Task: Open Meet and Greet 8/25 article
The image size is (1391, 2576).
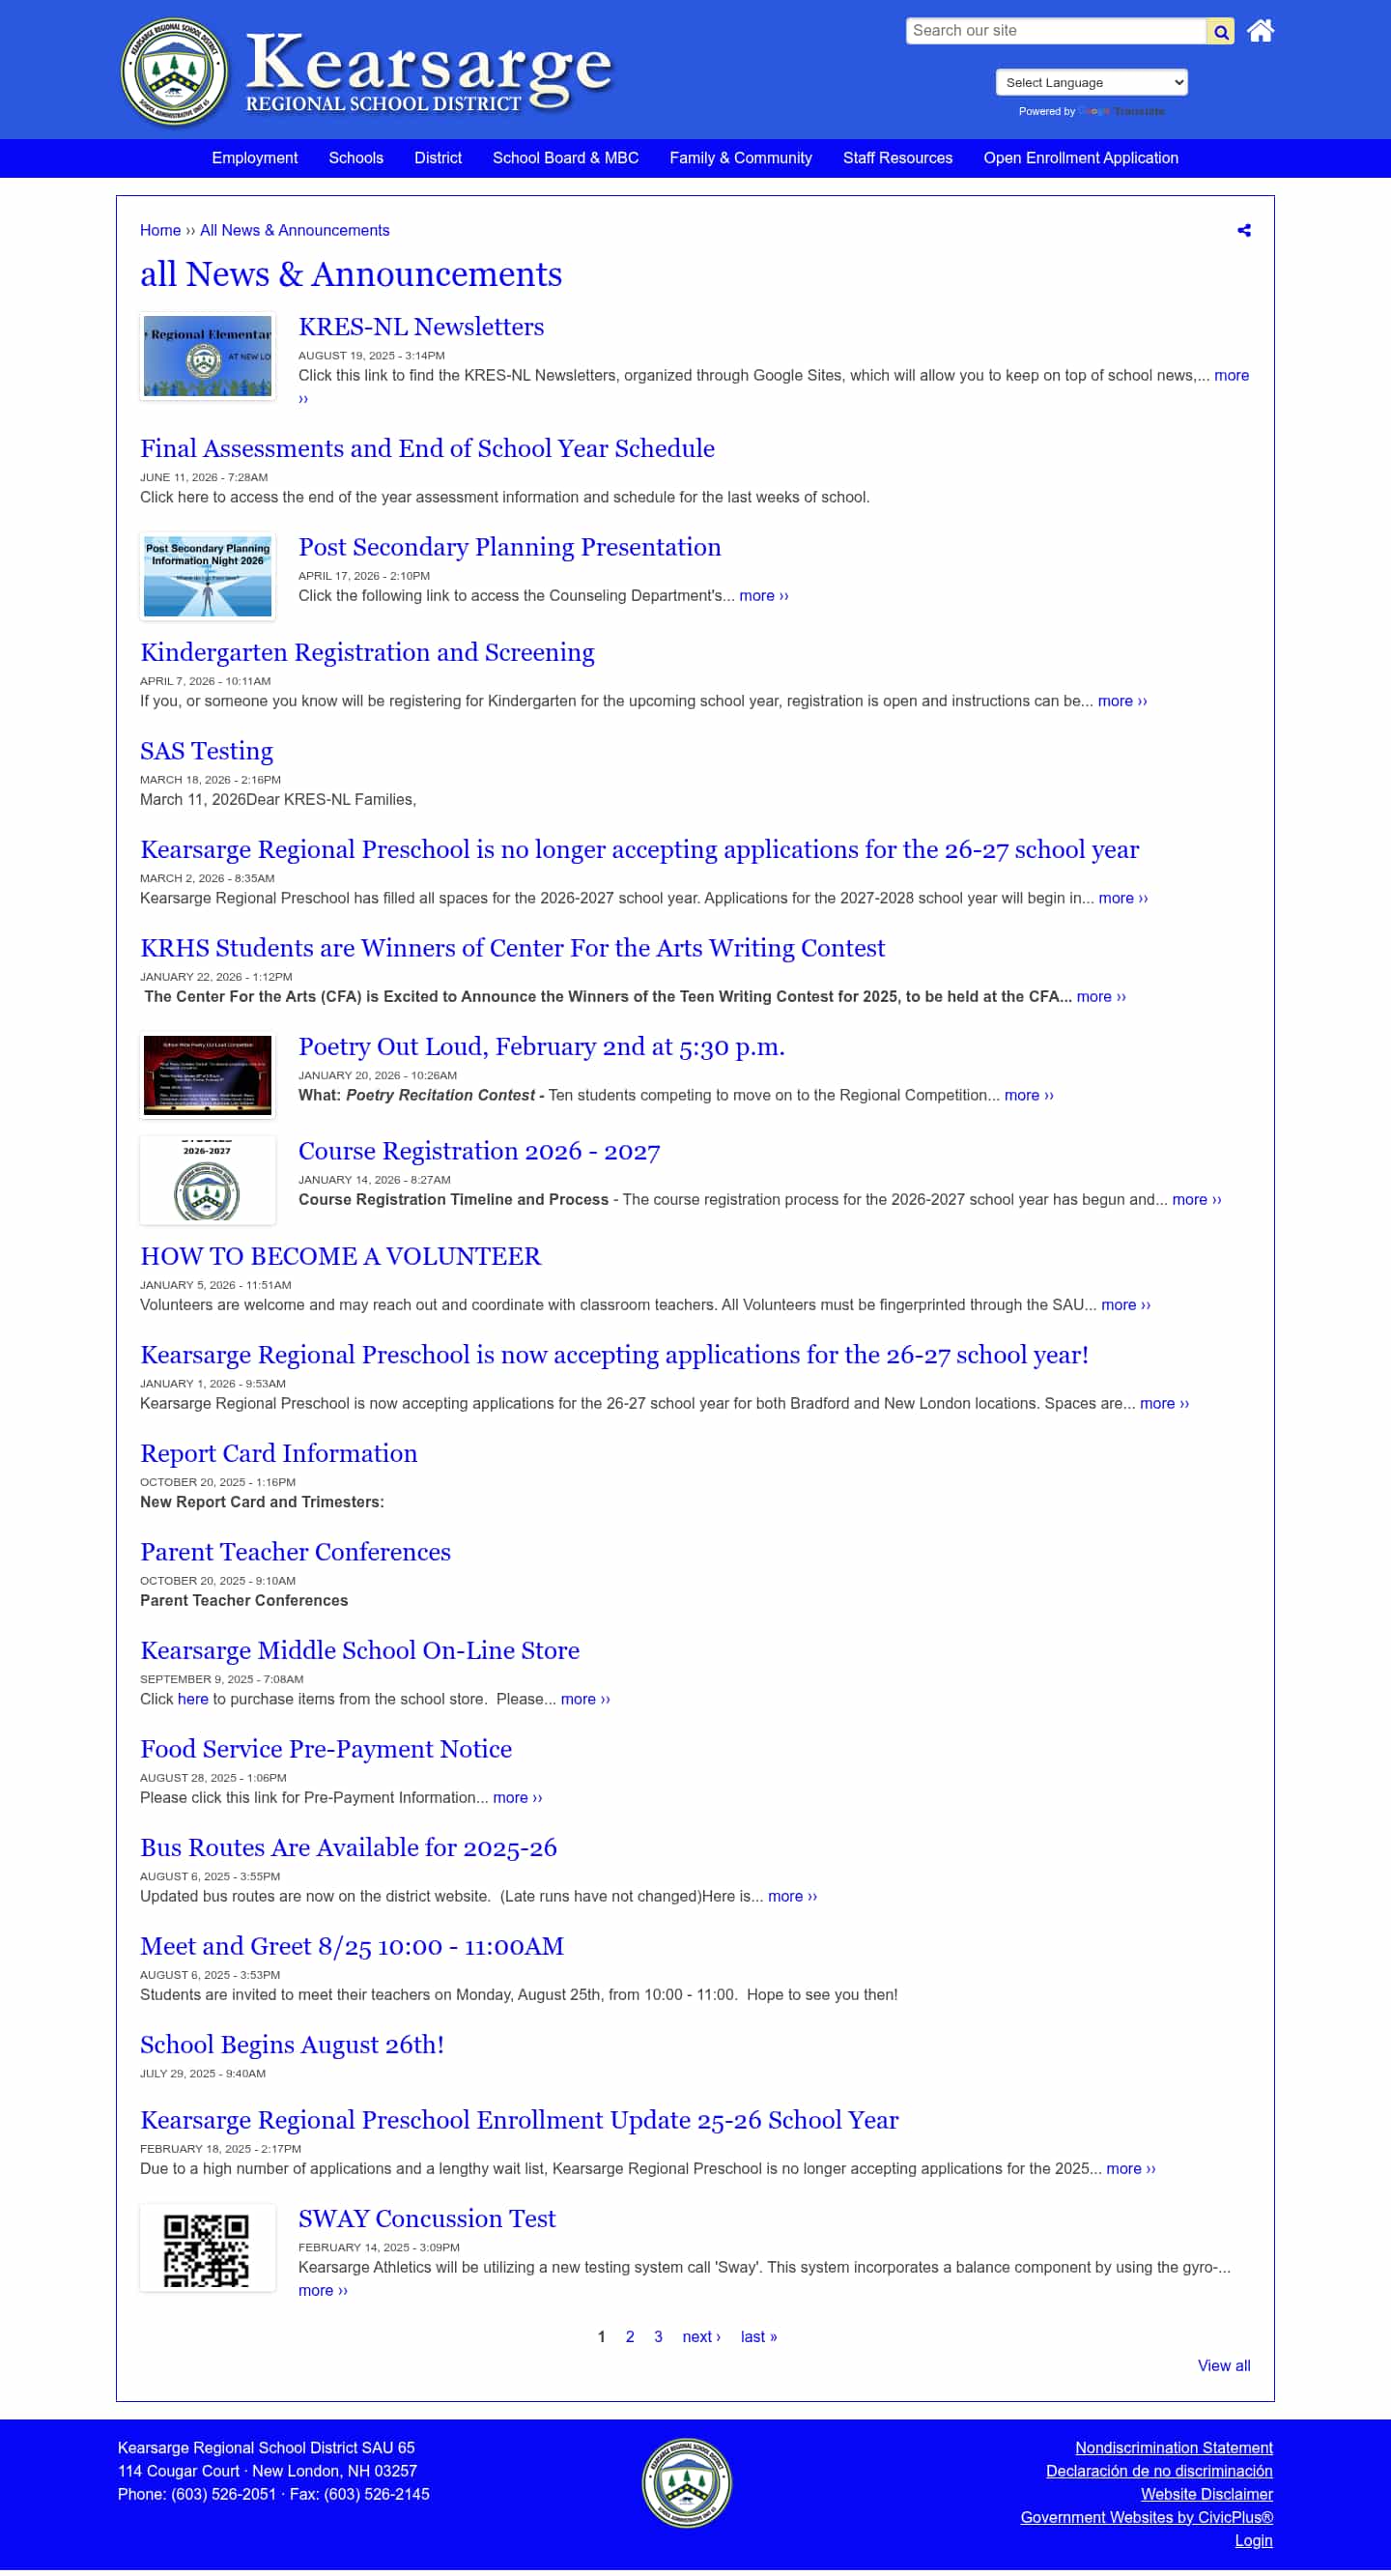Action: 352,1947
